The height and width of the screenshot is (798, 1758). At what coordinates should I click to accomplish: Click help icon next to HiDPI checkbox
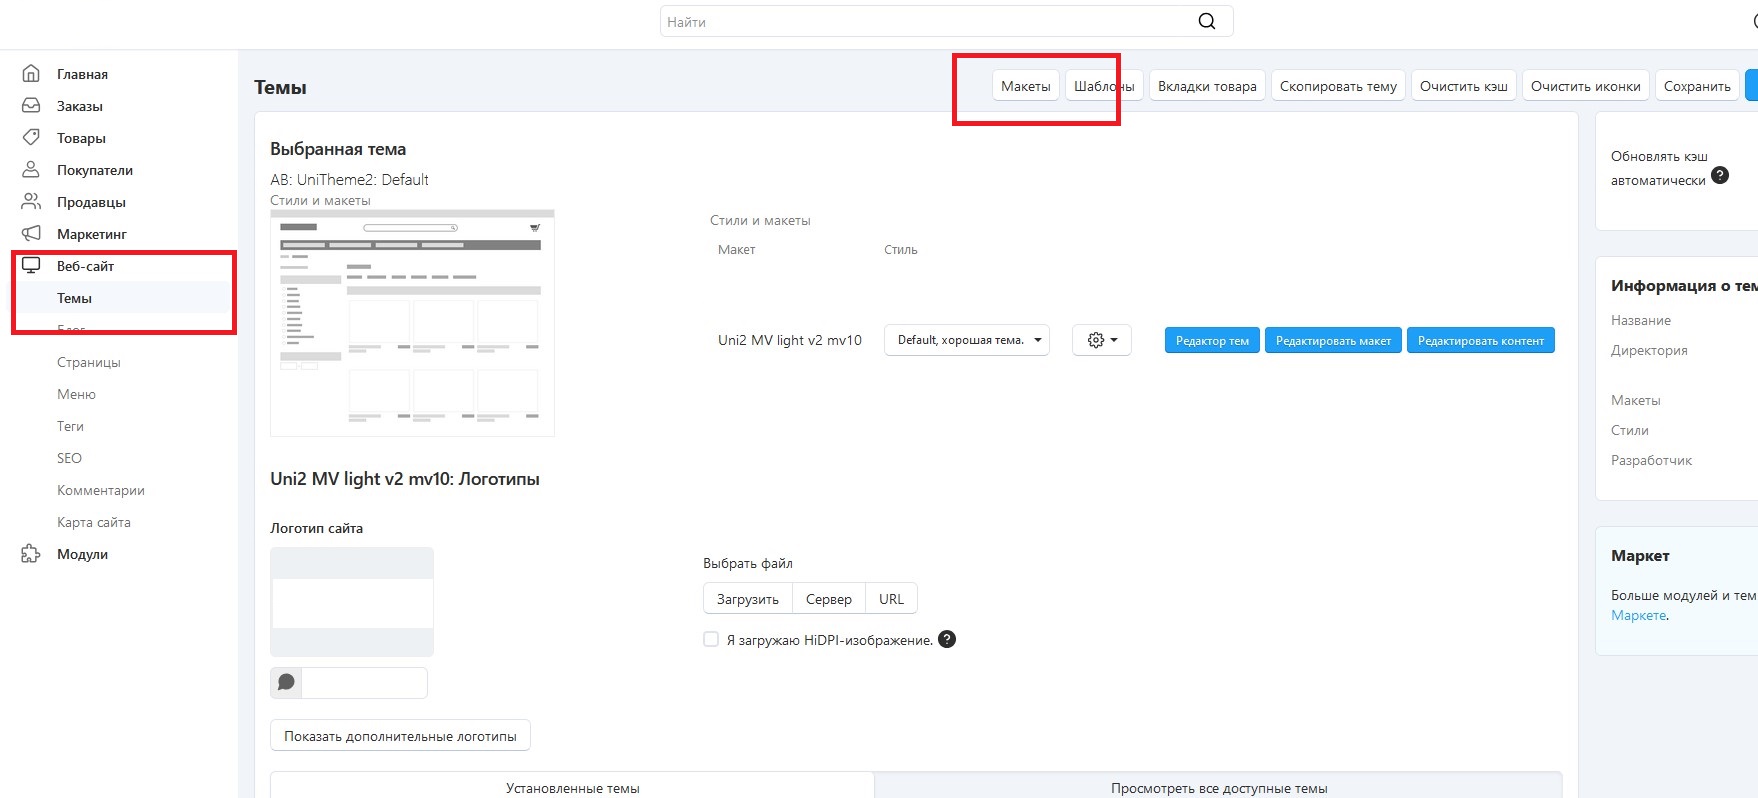(947, 639)
